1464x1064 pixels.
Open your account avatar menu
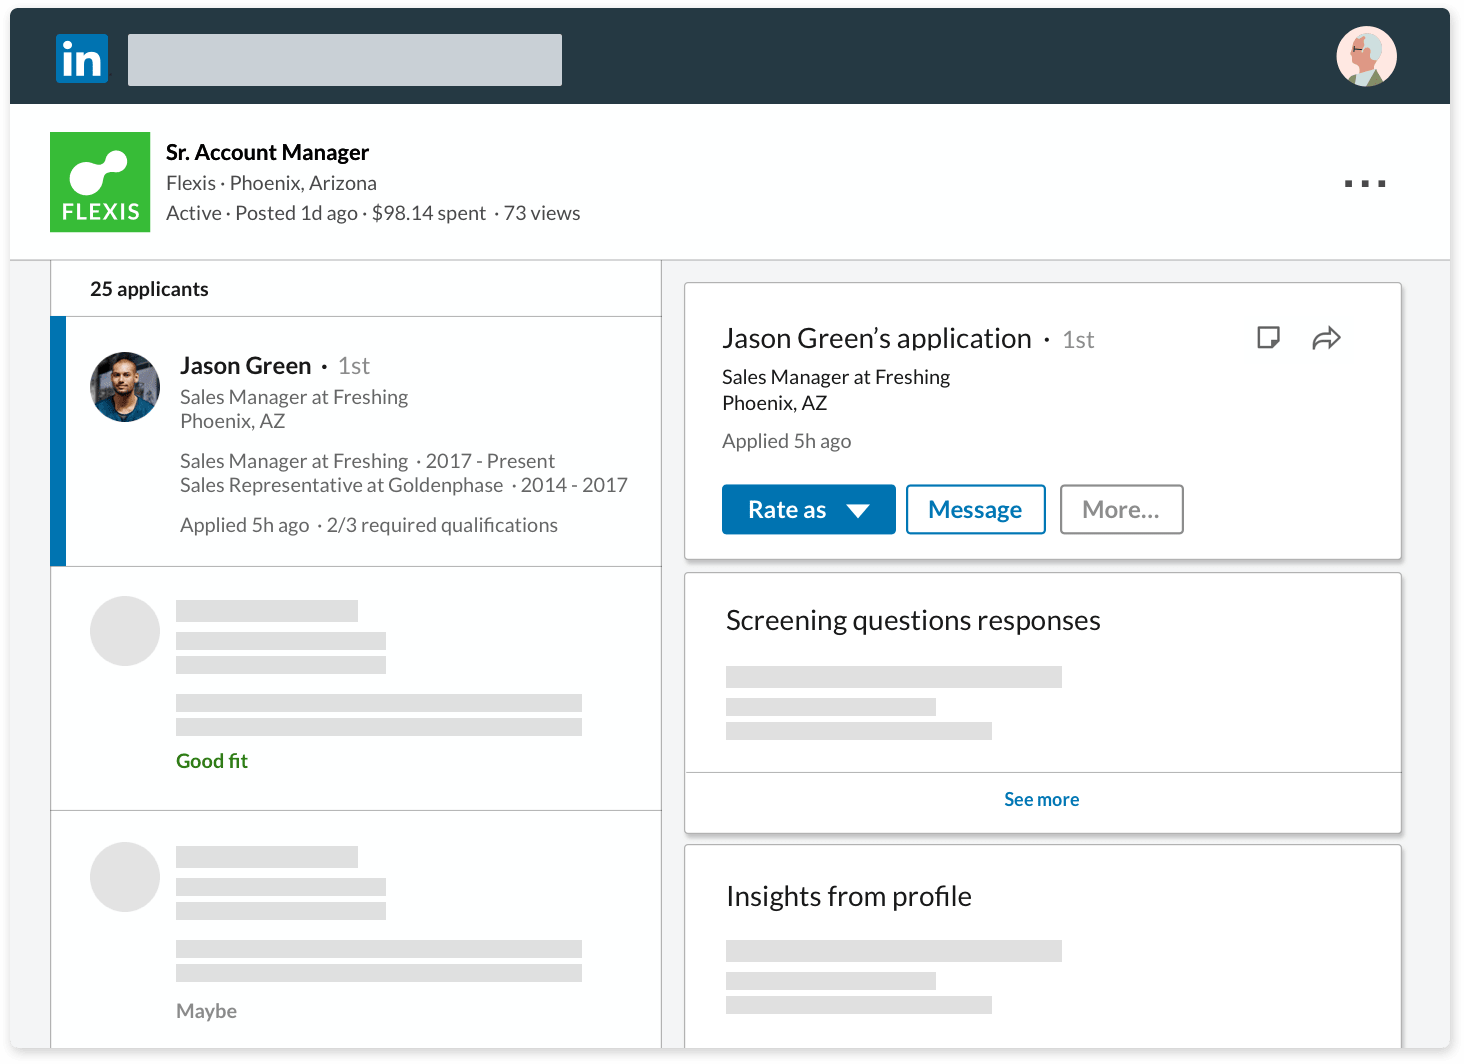coord(1366,56)
